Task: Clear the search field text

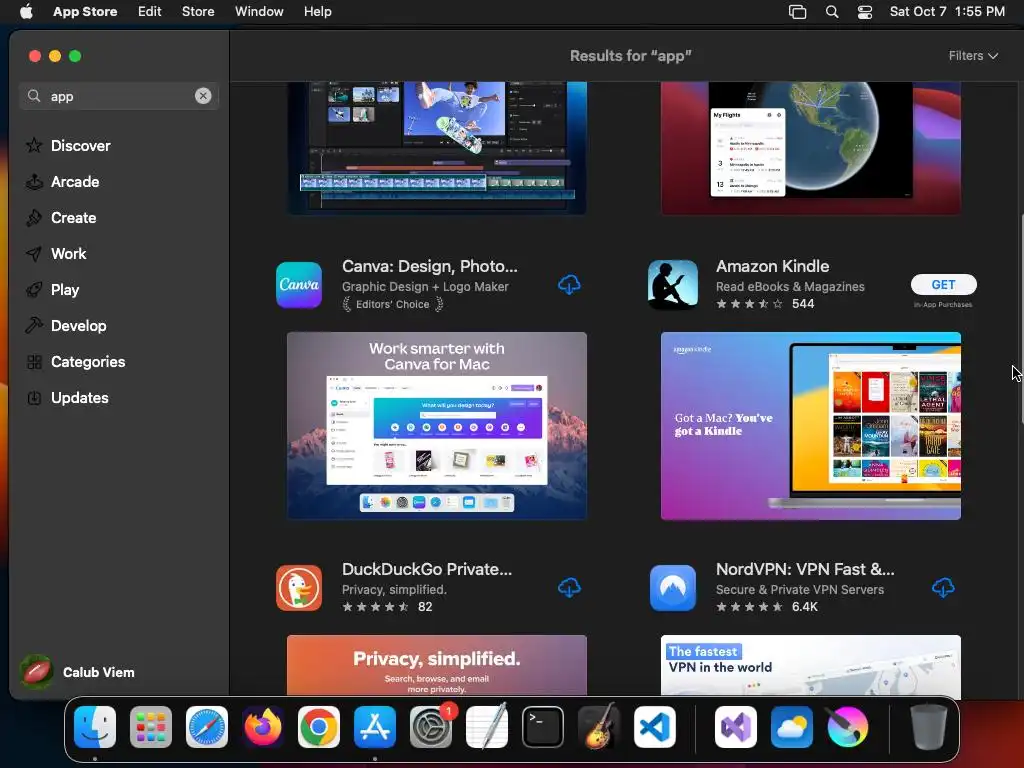Action: 203,96
